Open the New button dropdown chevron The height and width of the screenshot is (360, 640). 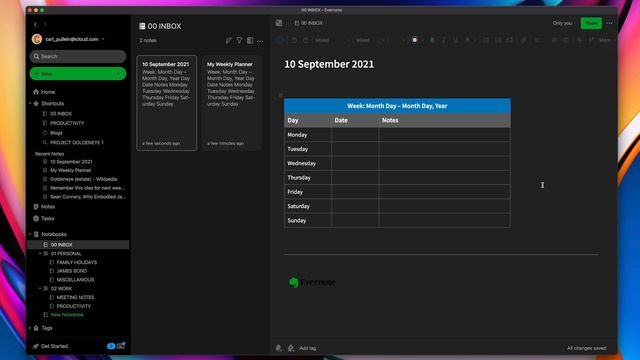[x=119, y=73]
